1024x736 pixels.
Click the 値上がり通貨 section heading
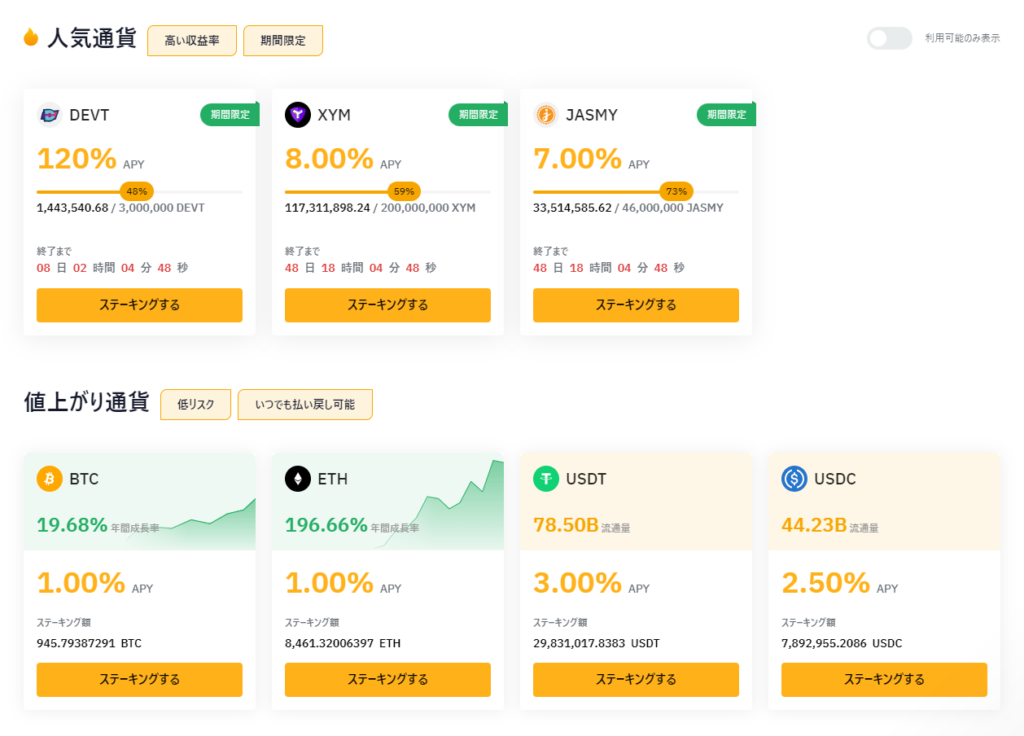[x=87, y=402]
